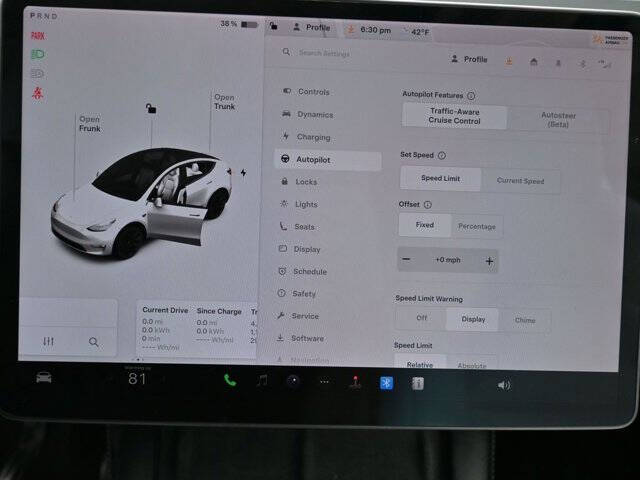The width and height of the screenshot is (640, 480).
Task: Click the Search Settings field
Action: click(324, 53)
